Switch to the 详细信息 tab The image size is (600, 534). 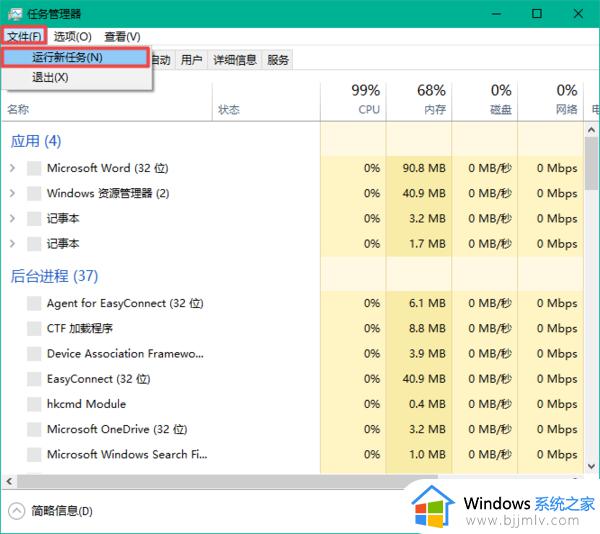click(235, 60)
